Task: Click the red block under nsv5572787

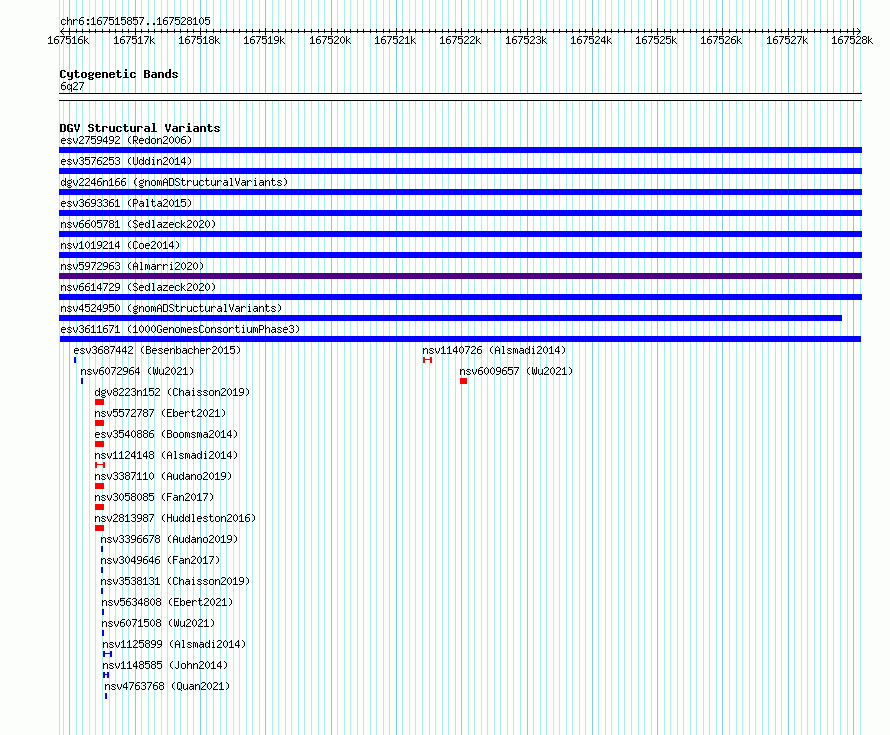Action: [x=99, y=423]
